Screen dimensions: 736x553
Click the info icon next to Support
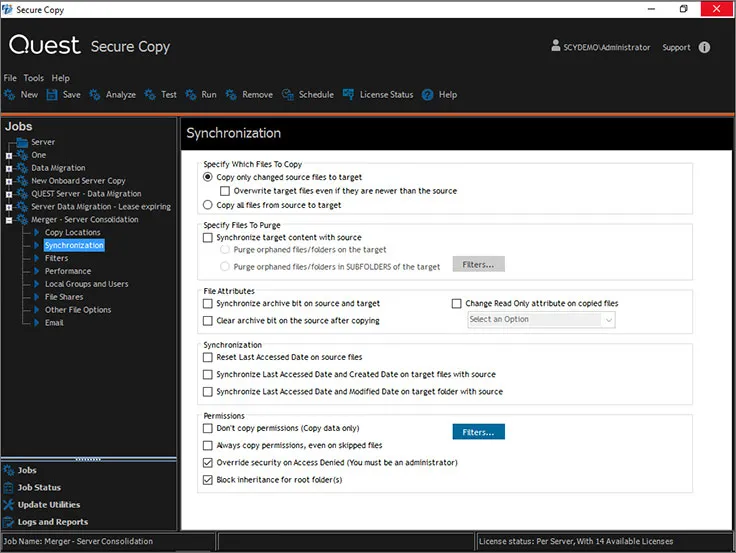[704, 47]
